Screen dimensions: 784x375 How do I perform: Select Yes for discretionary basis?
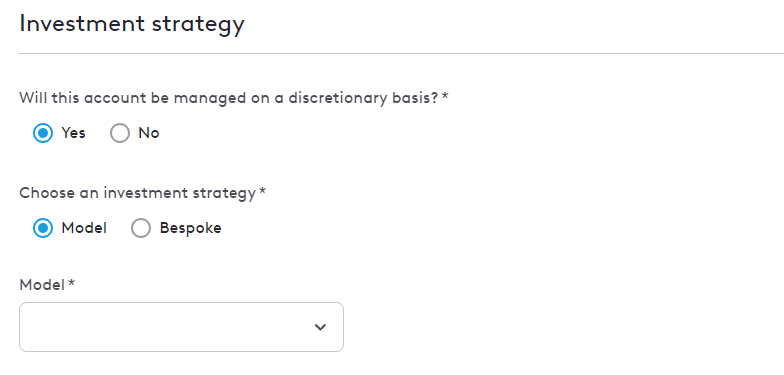tap(43, 133)
